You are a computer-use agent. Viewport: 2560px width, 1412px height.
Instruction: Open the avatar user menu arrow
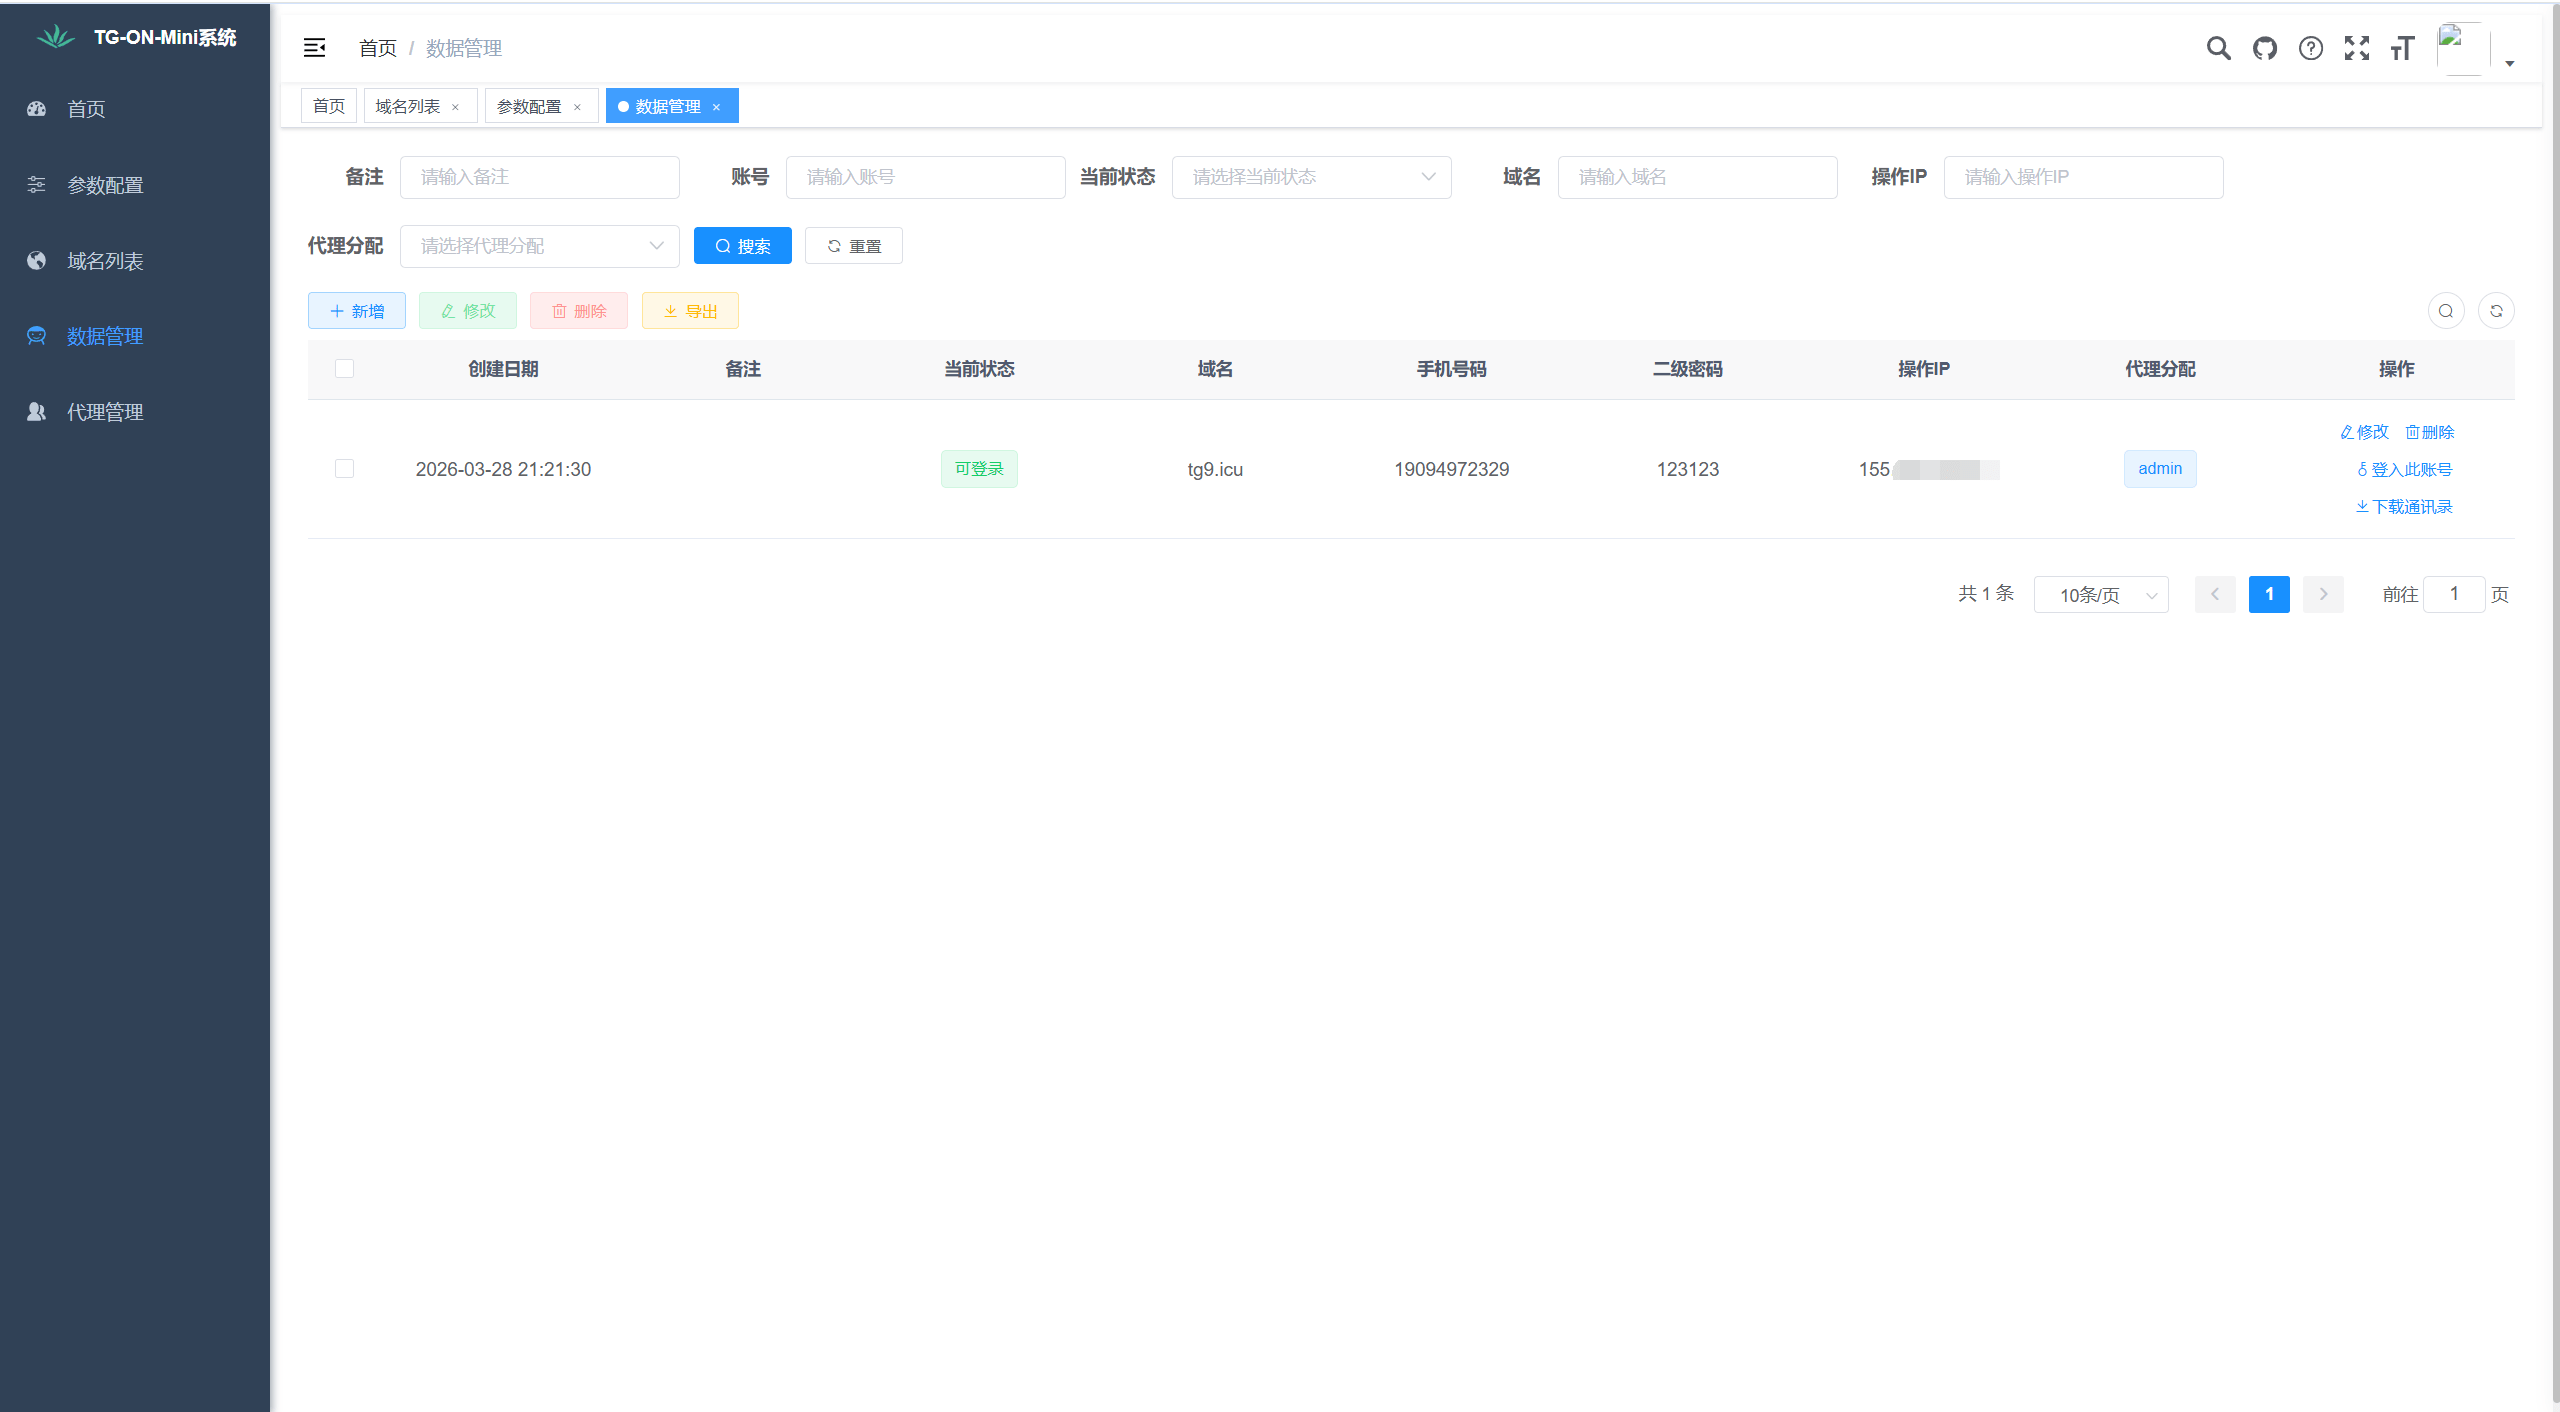point(2509,63)
